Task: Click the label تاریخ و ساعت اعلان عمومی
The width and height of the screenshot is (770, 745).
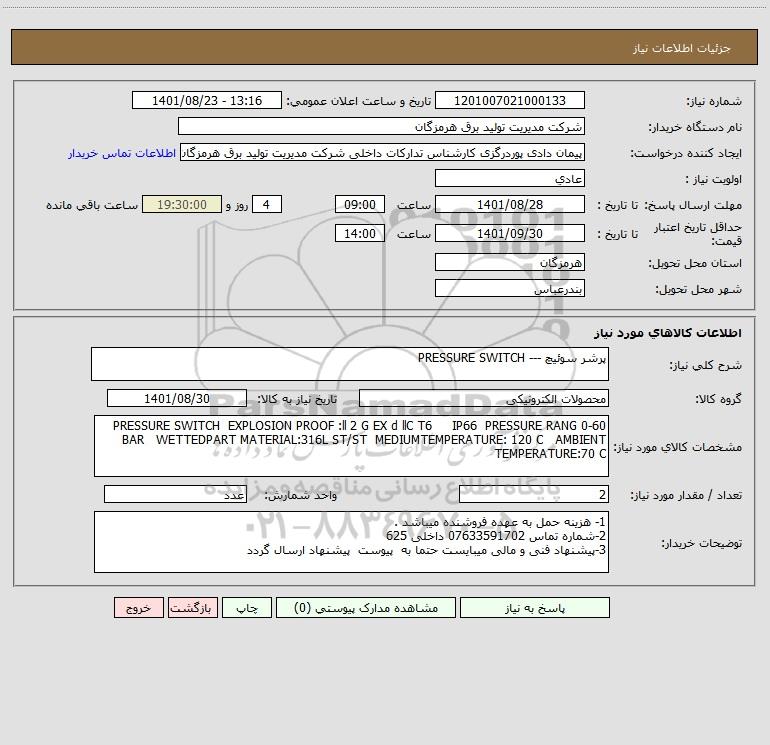Action: [x=358, y=101]
